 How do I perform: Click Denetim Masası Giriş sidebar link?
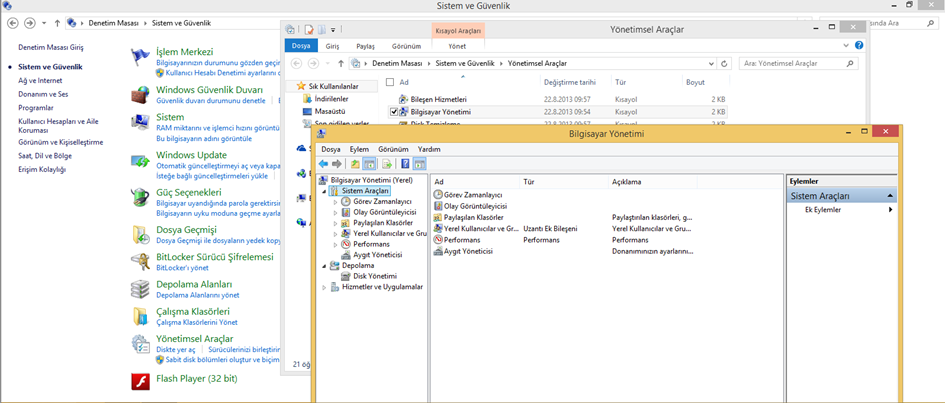pos(51,46)
